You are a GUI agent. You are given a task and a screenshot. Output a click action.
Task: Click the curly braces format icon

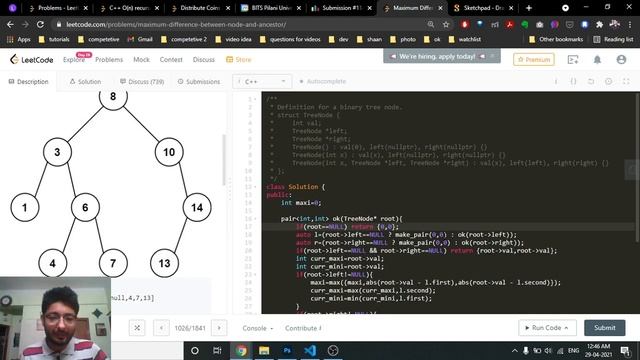click(x=573, y=82)
